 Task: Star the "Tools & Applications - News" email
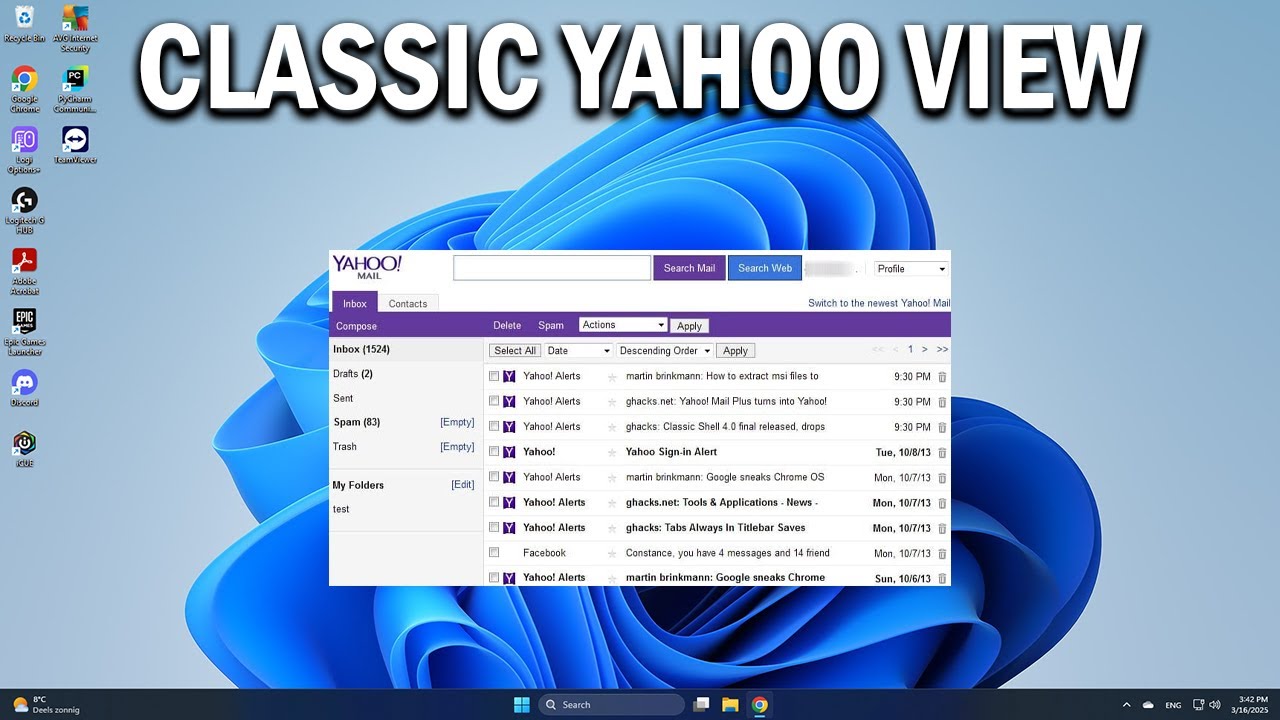tap(612, 503)
